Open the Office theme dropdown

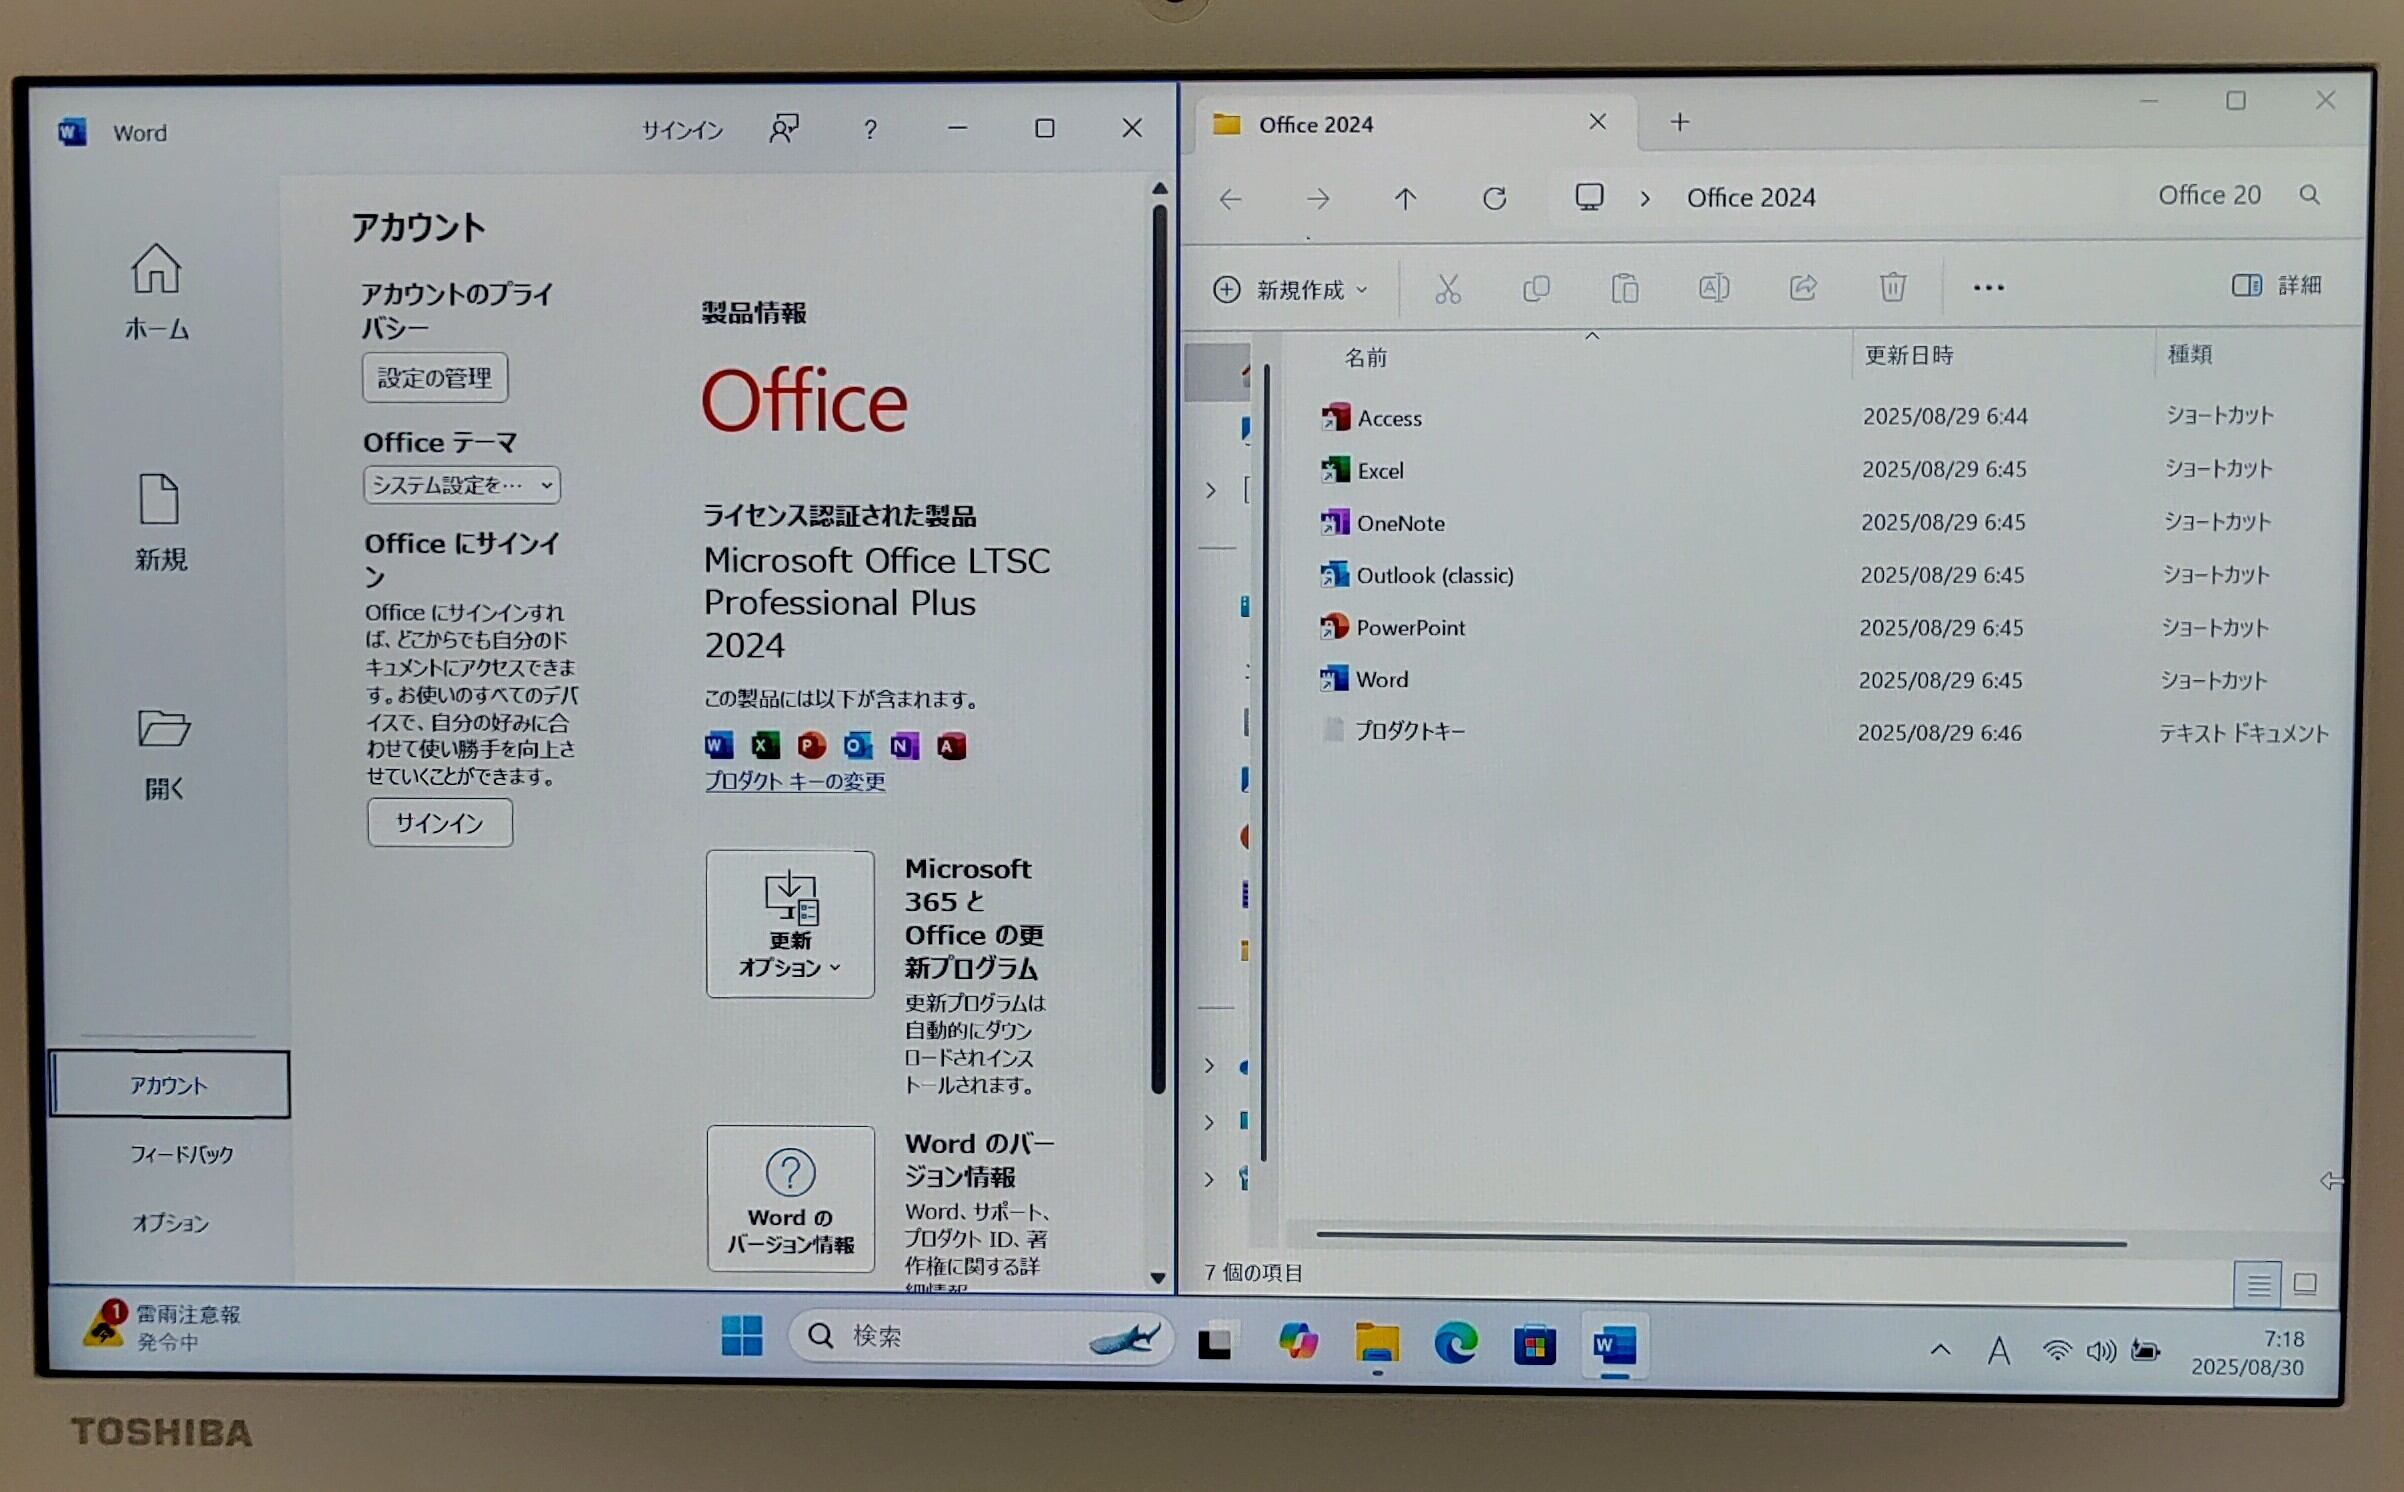[461, 485]
